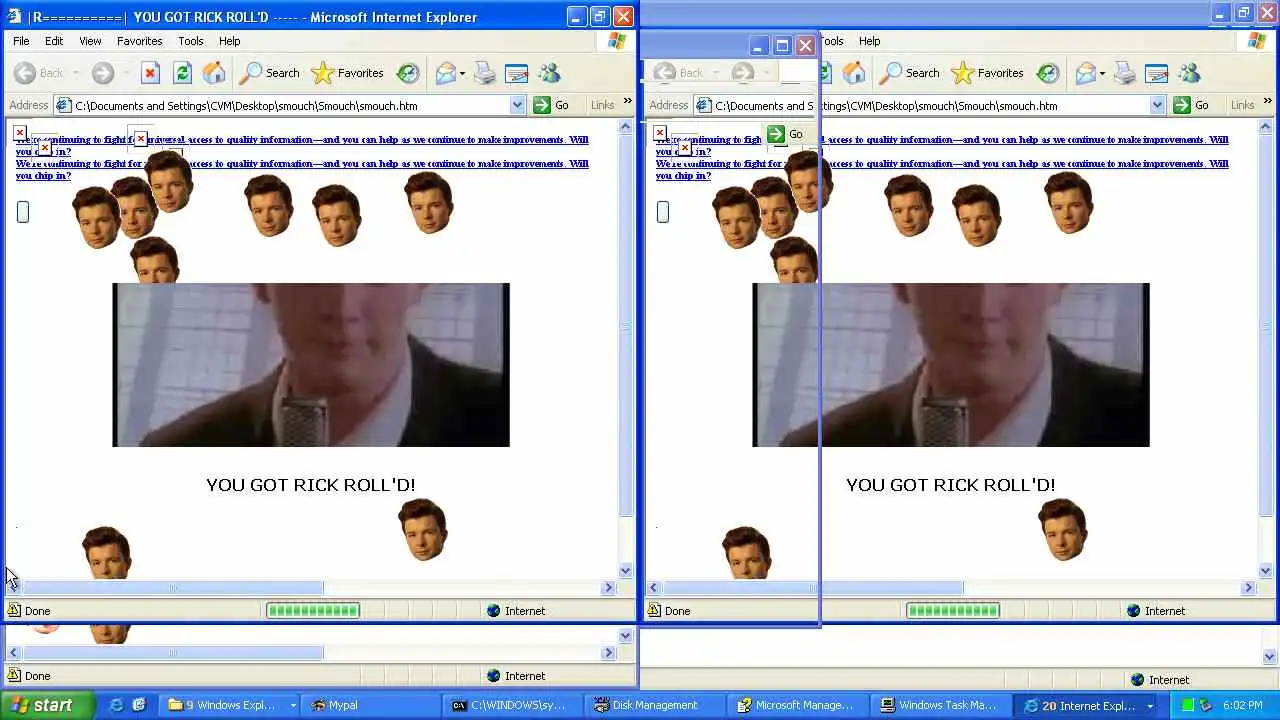Open the File menu in left window
The height and width of the screenshot is (720, 1280).
click(x=21, y=41)
